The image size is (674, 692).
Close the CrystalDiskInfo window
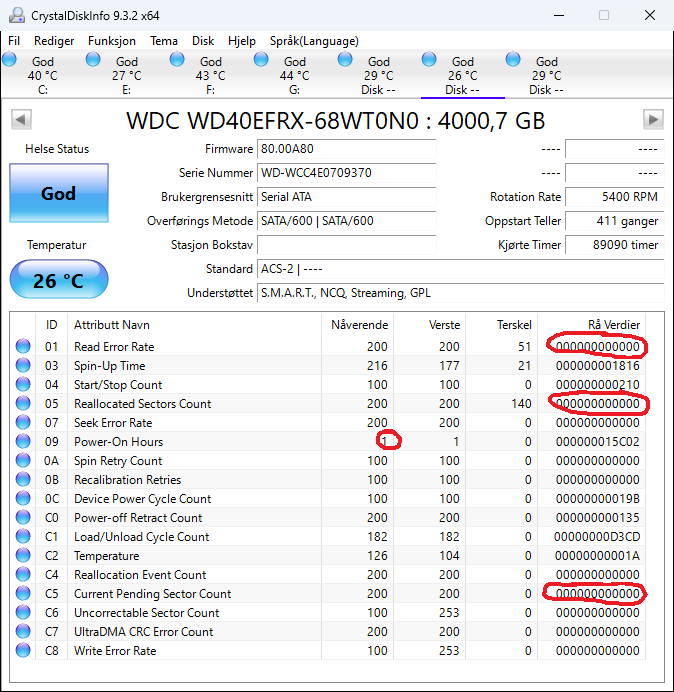point(650,15)
